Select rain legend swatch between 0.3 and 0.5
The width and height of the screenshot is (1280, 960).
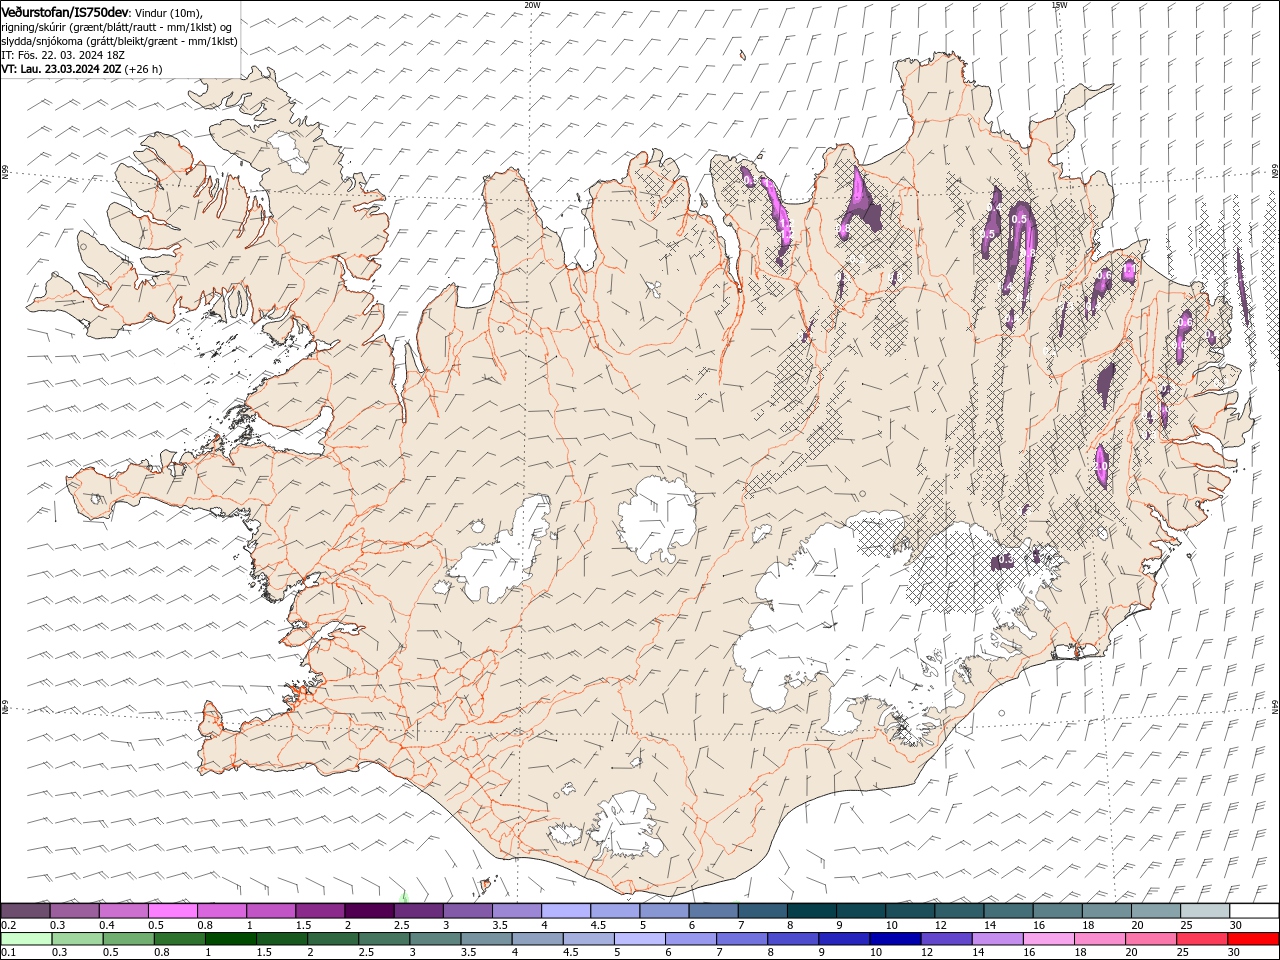click(77, 939)
